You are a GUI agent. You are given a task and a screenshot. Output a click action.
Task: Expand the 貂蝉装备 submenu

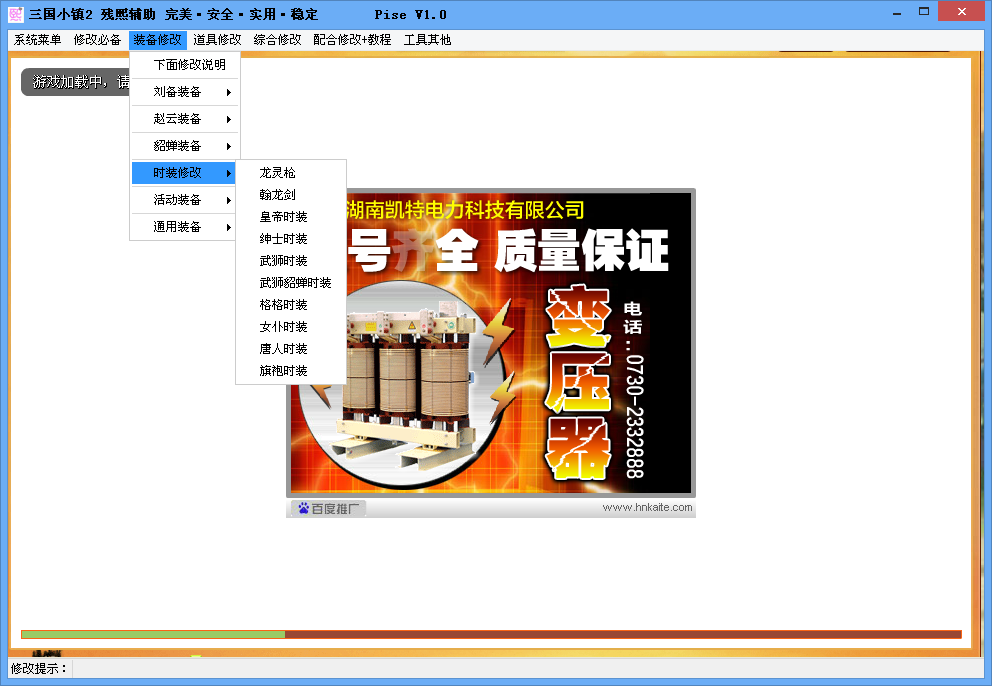tap(185, 146)
